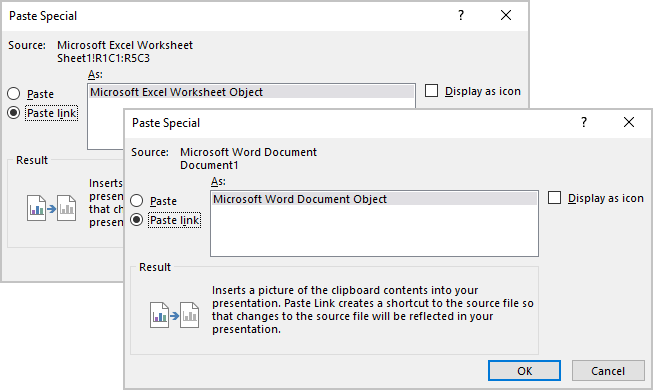Select Paste radio in Excel Worksheet dialog
This screenshot has height=390, width=653.
(x=14, y=94)
